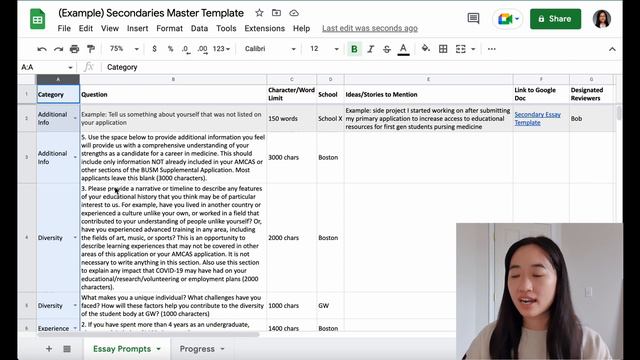Toggle bold formatting

[x=354, y=49]
